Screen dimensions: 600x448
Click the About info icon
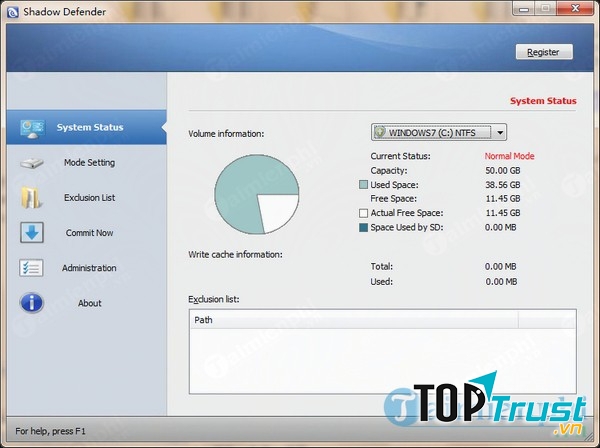coord(32,303)
